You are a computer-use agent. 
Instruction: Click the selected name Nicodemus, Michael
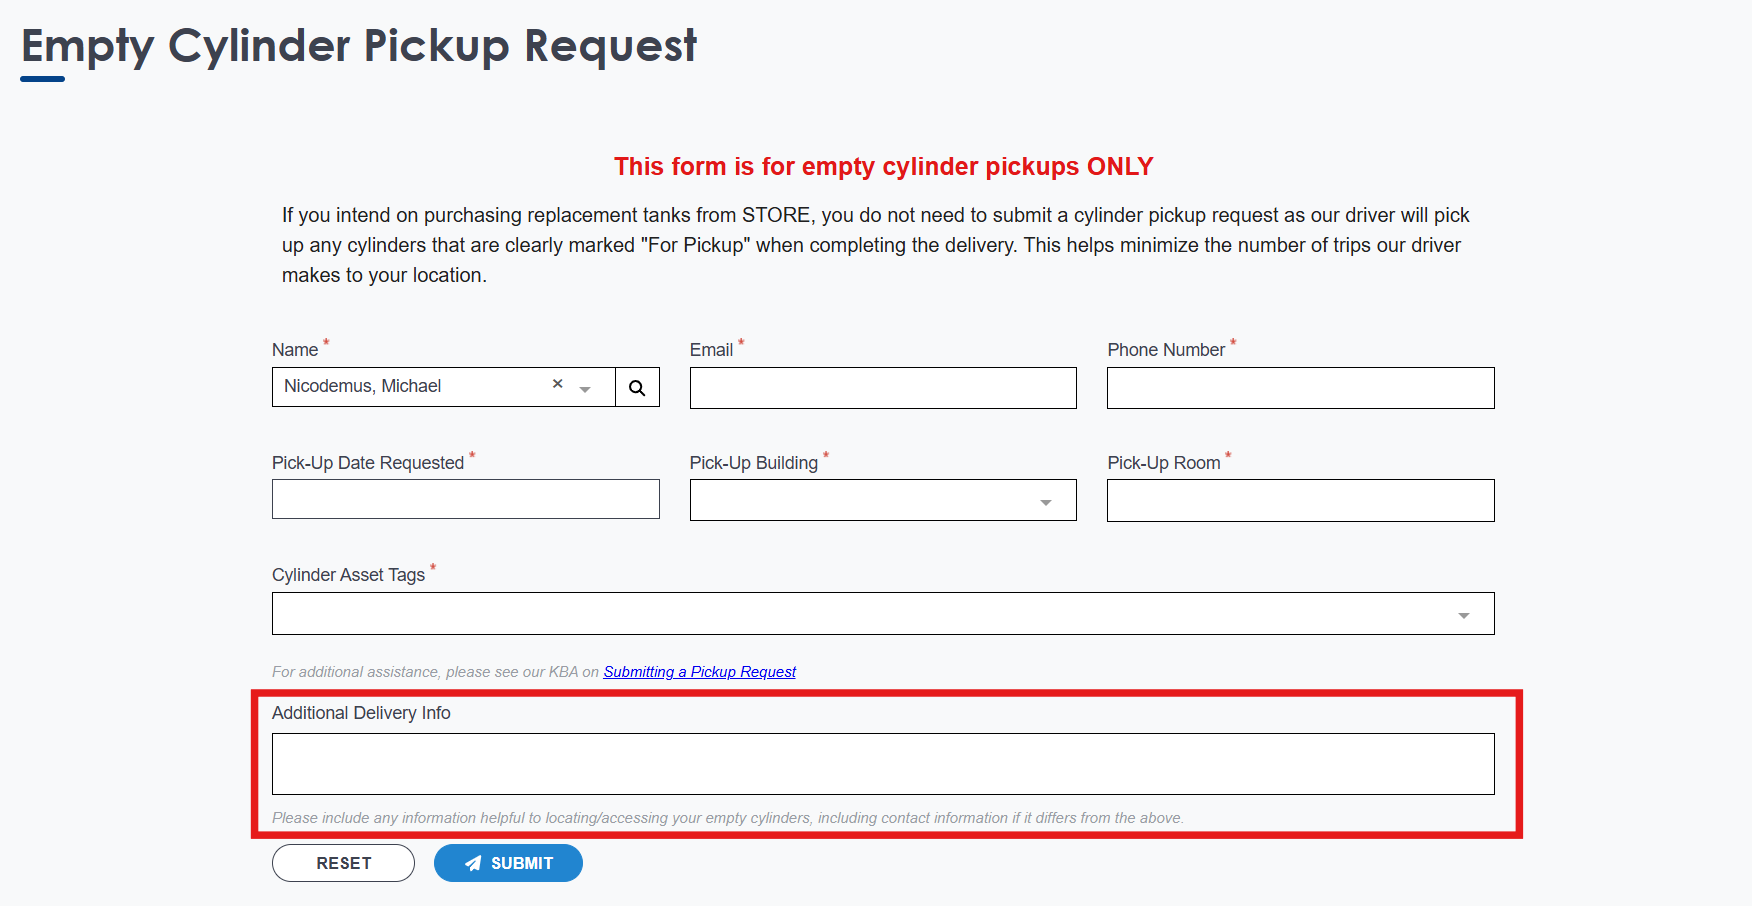363,386
